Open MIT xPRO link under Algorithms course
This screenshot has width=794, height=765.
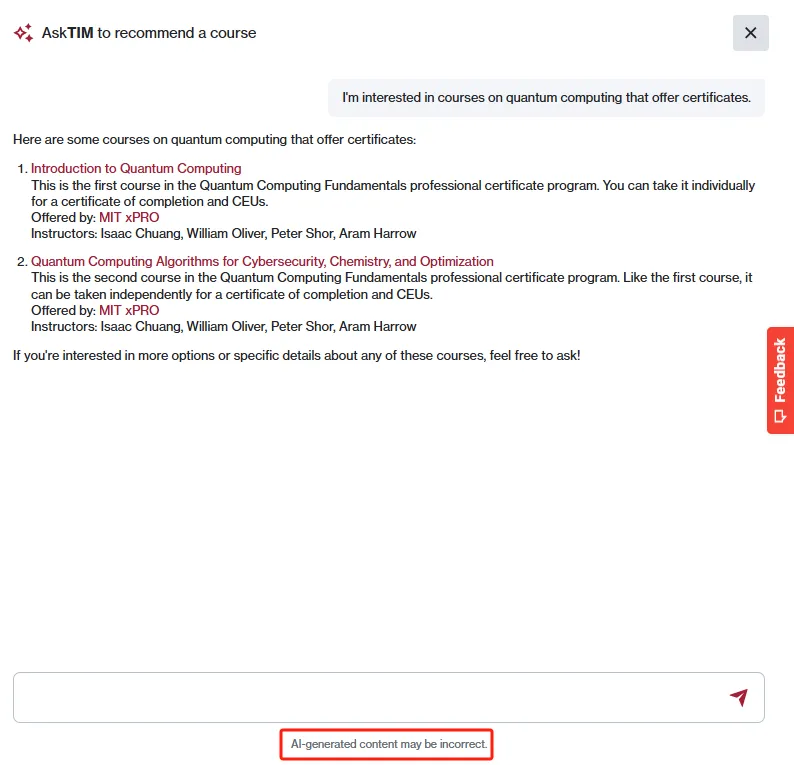tap(129, 310)
